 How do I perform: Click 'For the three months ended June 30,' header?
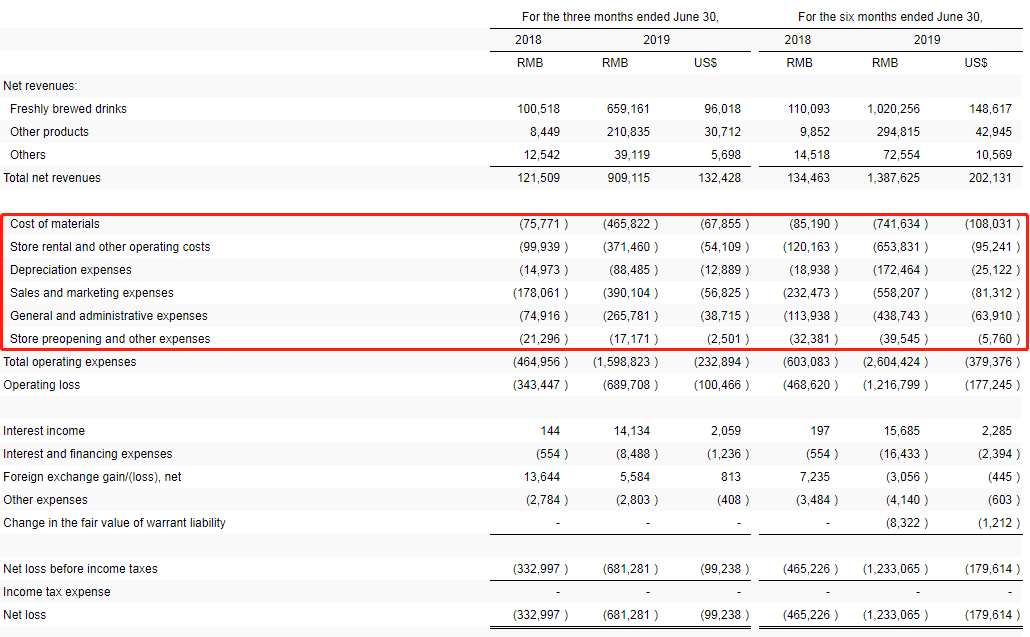tap(620, 17)
